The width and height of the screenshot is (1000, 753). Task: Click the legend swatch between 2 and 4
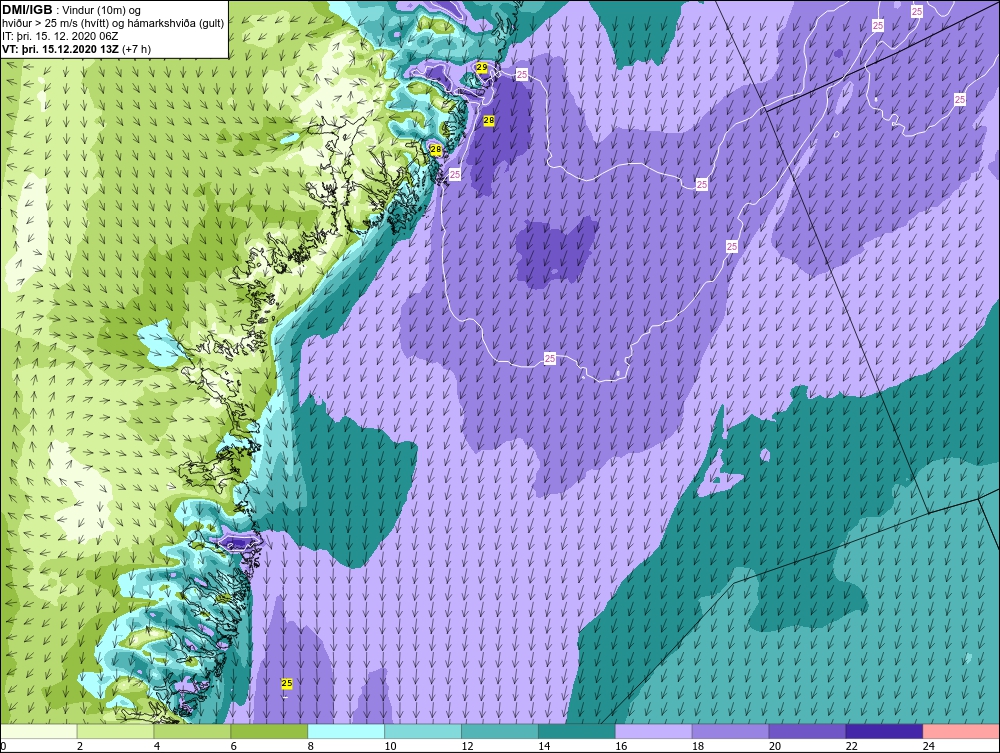coord(115,731)
